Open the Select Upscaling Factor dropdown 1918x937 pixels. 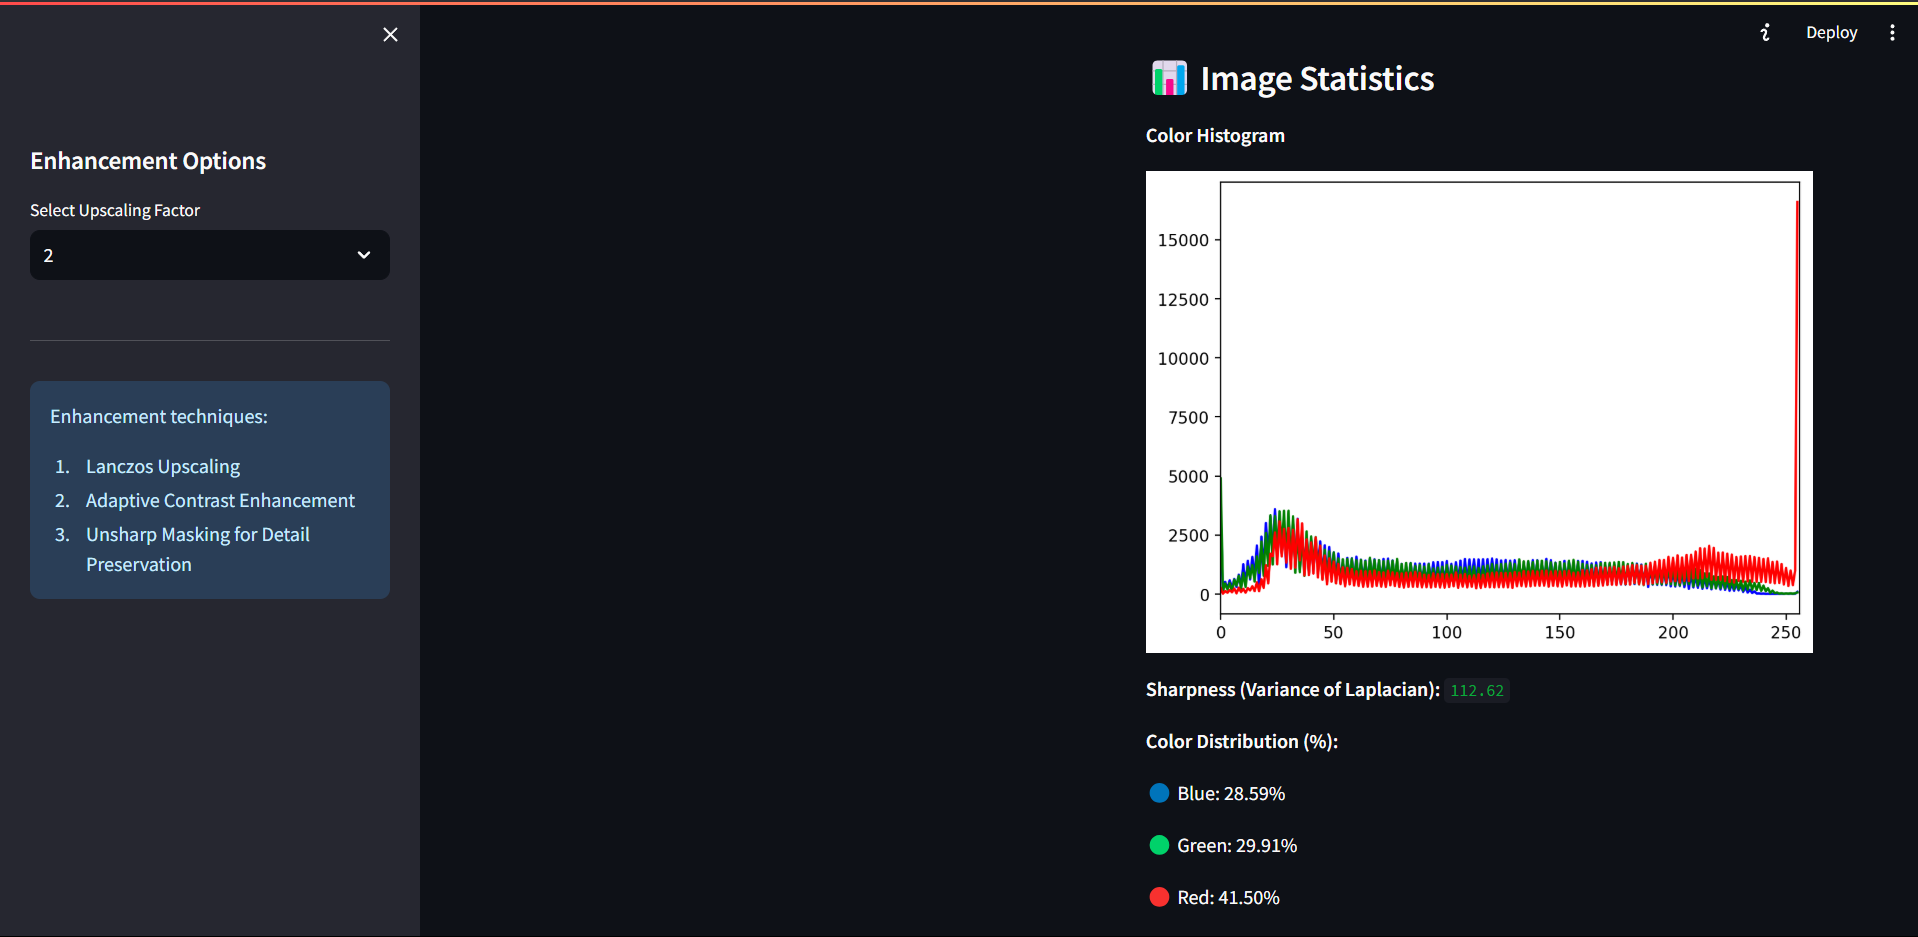[x=210, y=255]
